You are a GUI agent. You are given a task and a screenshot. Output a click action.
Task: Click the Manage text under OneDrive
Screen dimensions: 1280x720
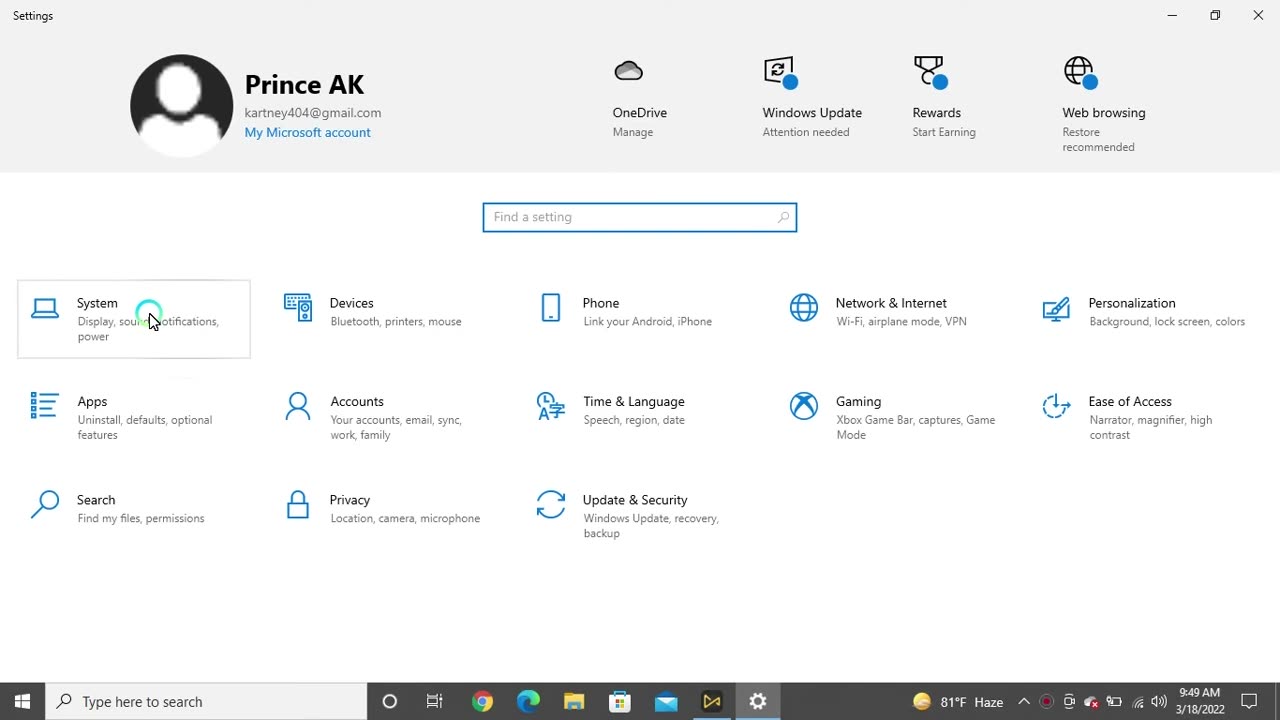tap(633, 132)
